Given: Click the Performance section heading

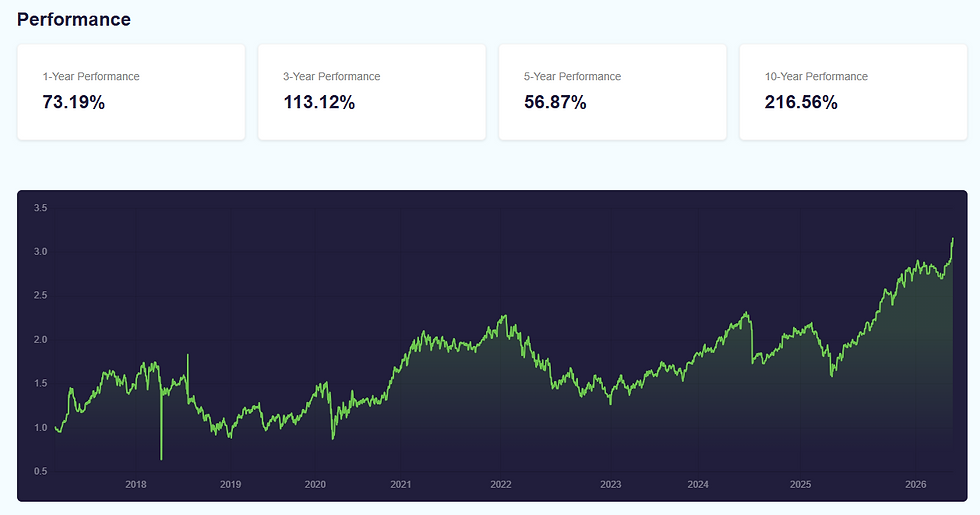Looking at the screenshot, I should tap(74, 19).
